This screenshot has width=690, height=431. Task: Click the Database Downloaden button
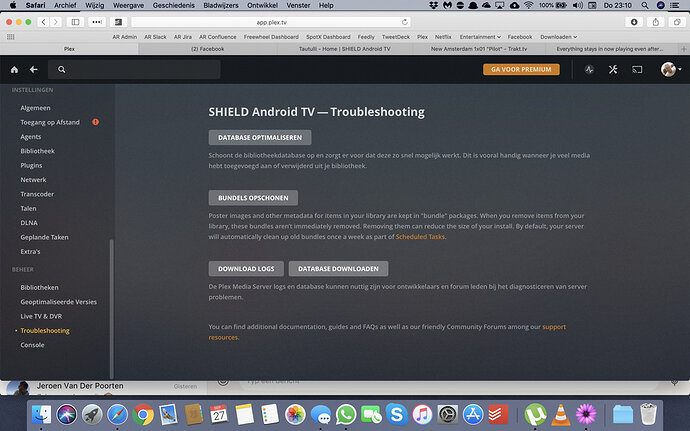(x=338, y=269)
